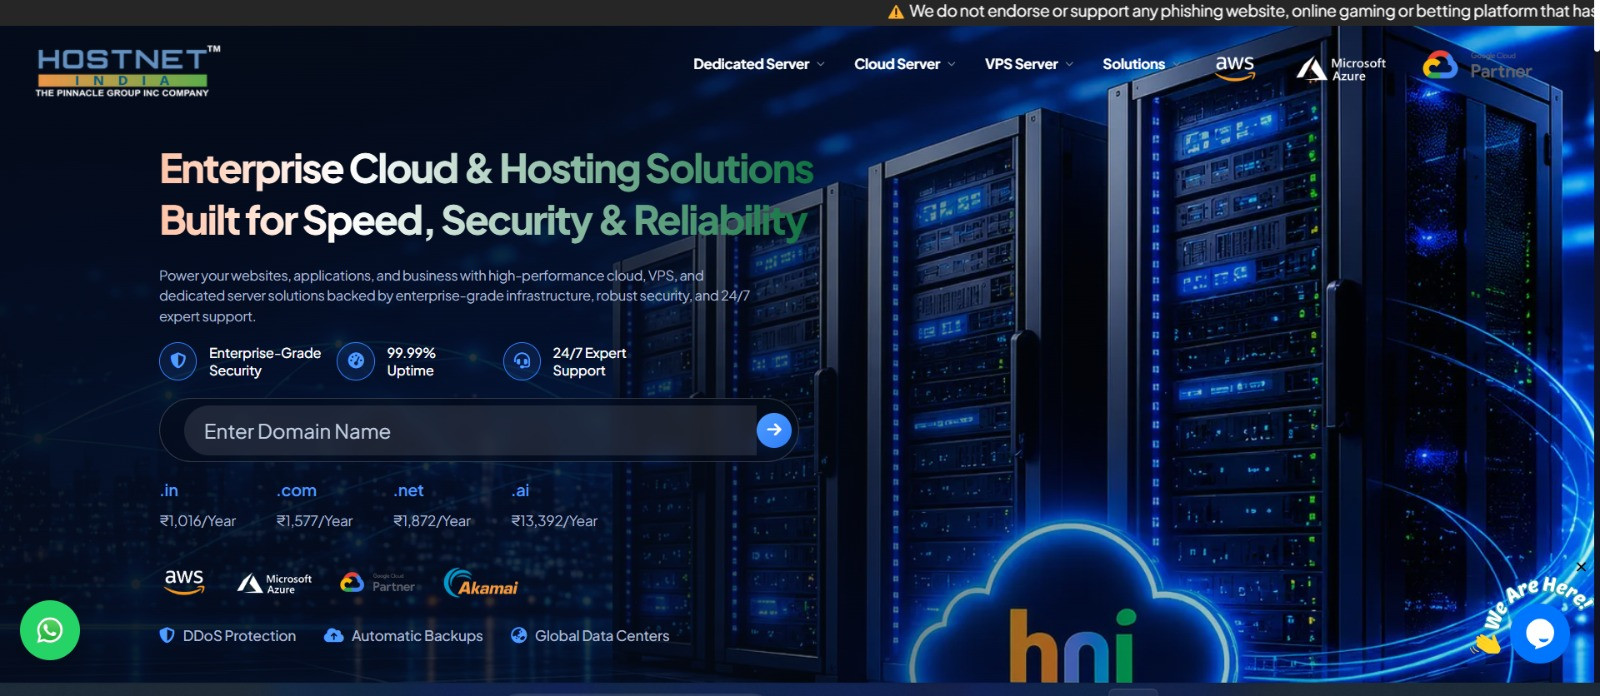The image size is (1600, 696).
Task: Close the 'We Are Here' chat prompt
Action: click(1581, 567)
